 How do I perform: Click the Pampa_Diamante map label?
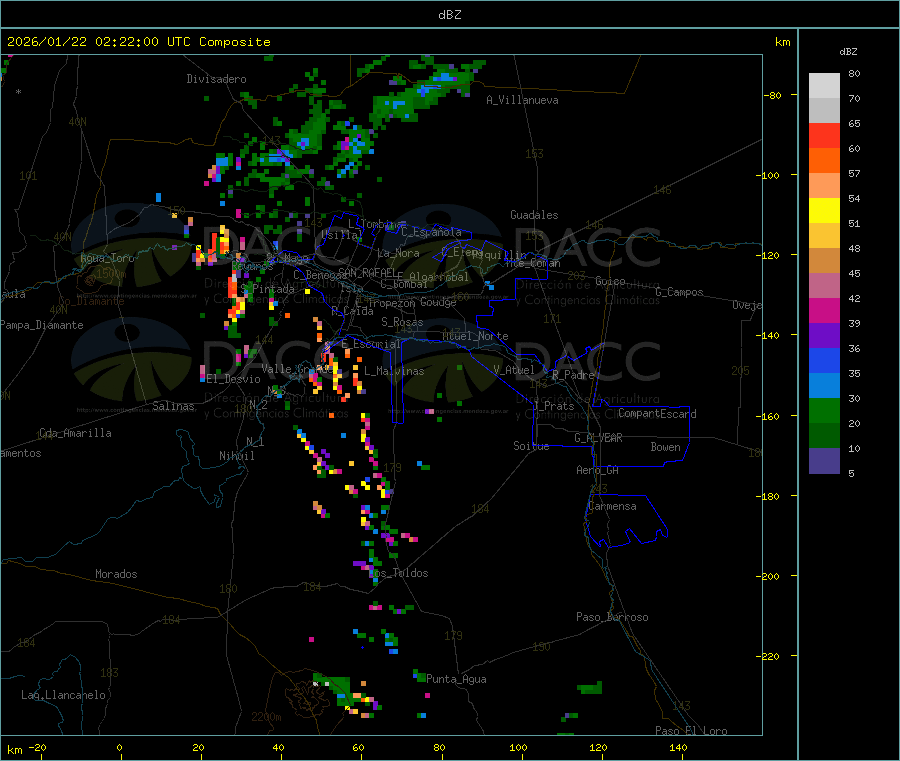pos(42,325)
